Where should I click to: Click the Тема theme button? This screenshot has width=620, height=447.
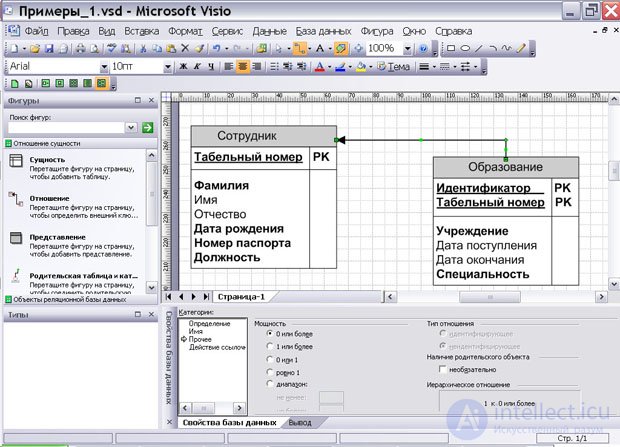[393, 66]
